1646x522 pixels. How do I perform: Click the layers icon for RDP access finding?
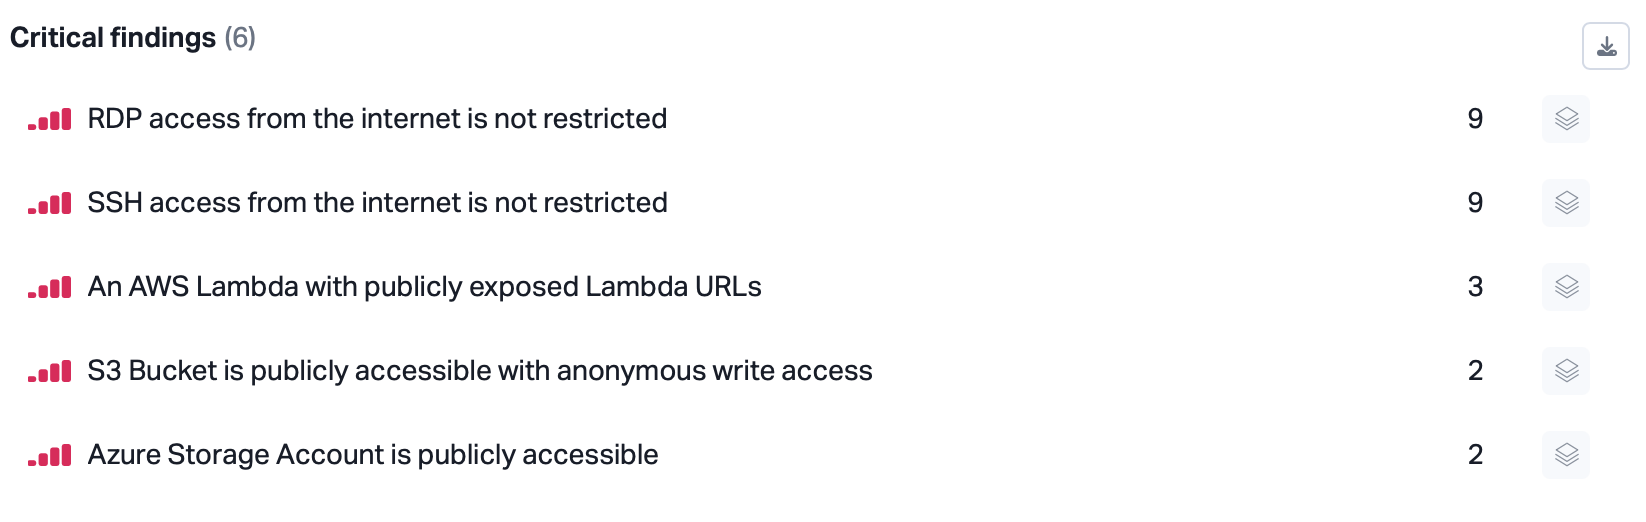(x=1566, y=119)
